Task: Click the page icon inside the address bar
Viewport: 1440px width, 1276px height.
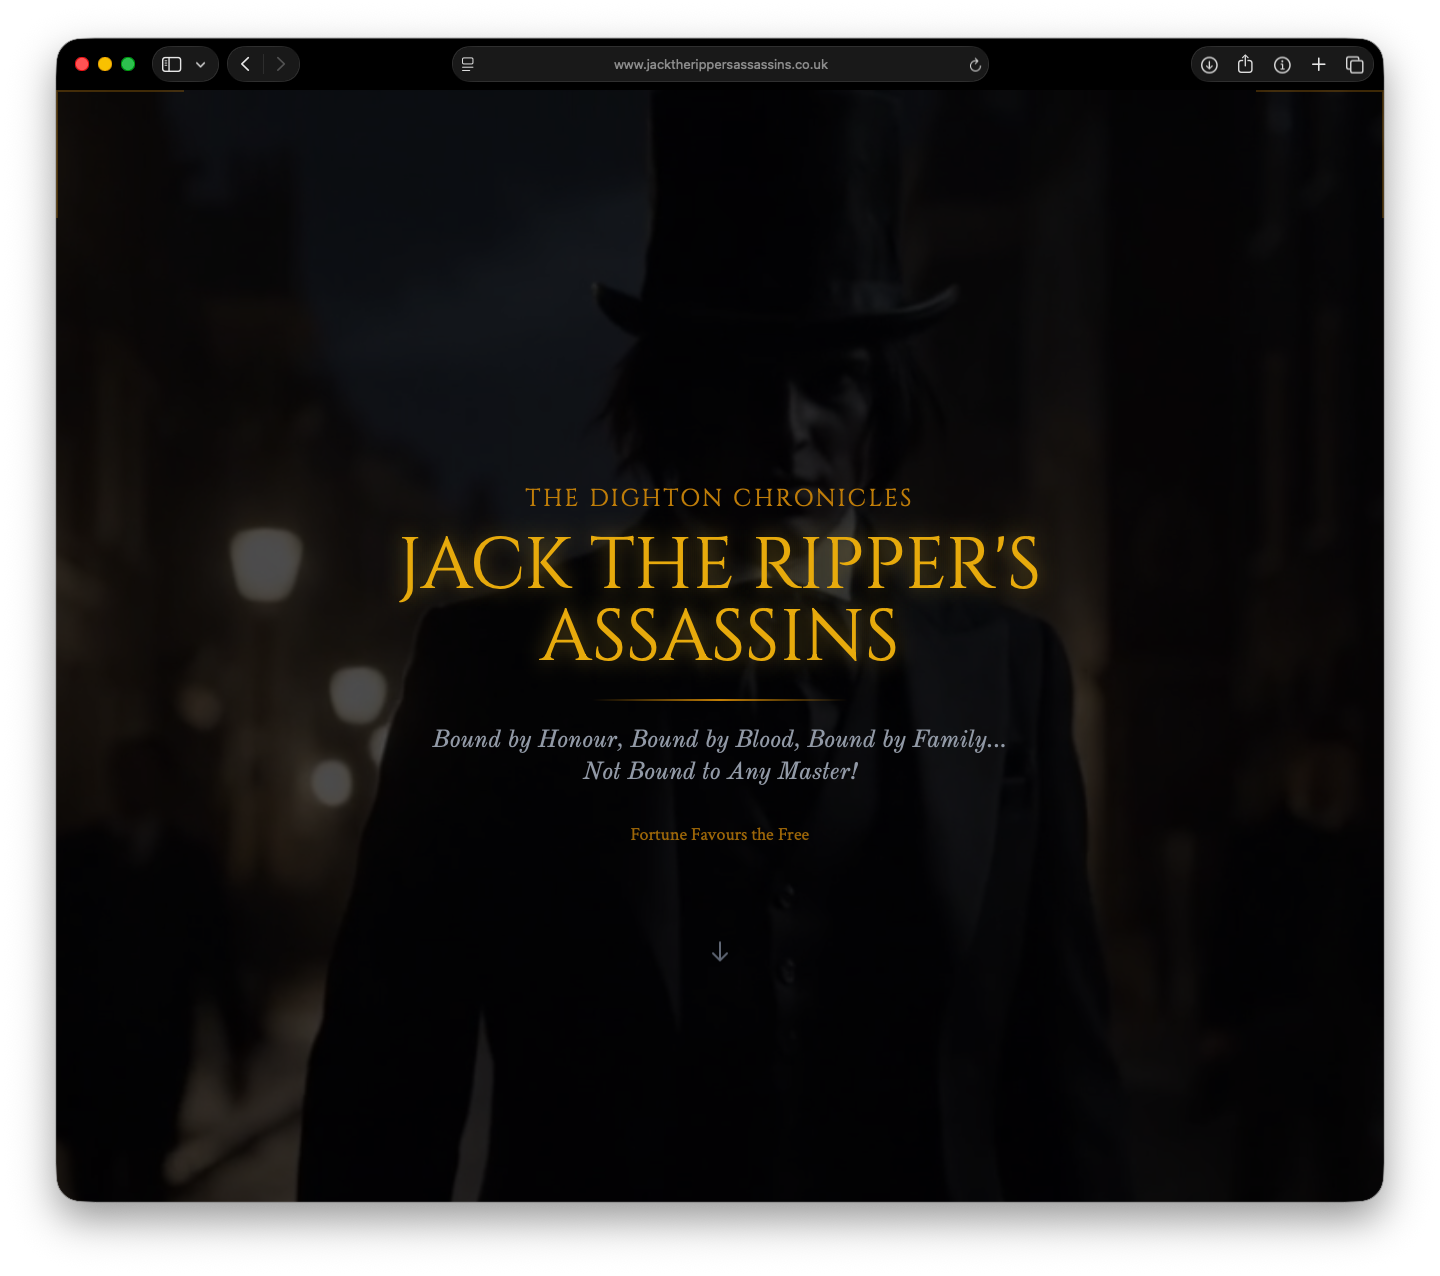Action: (x=467, y=64)
